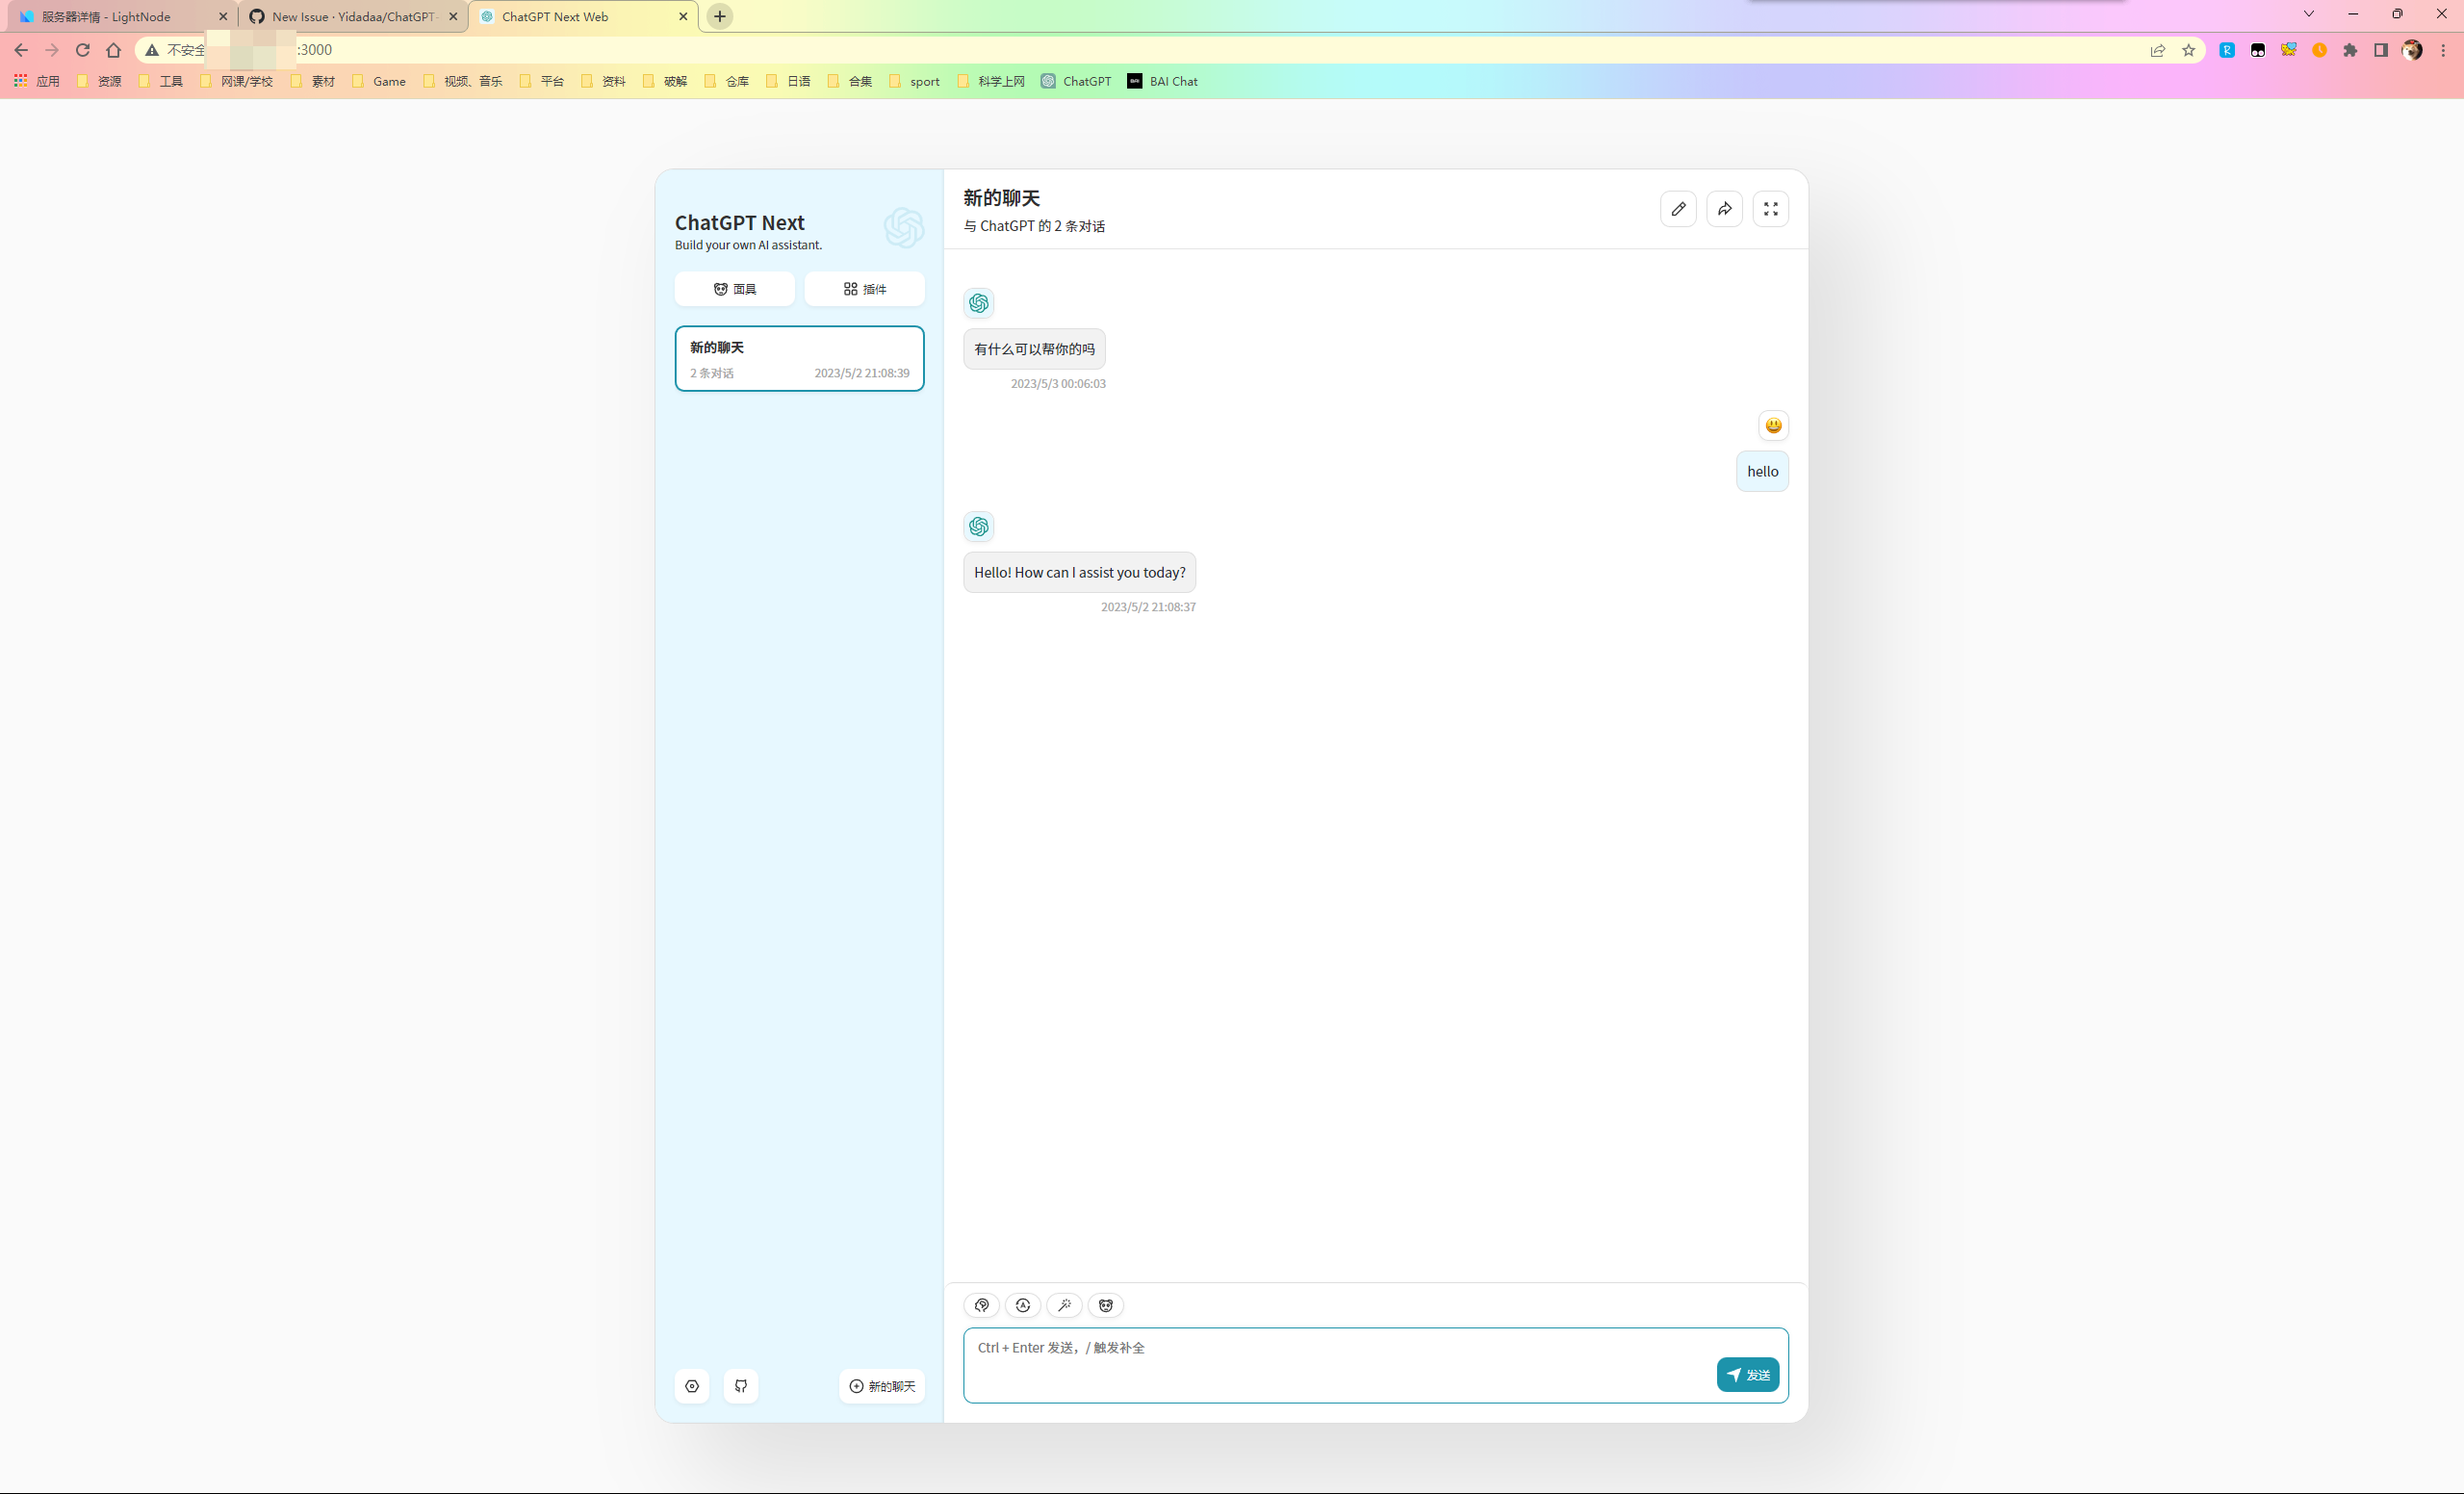This screenshot has height=1494, width=2464.
Task: Select the 新的聊天 conversation in the sidebar
Action: (799, 358)
